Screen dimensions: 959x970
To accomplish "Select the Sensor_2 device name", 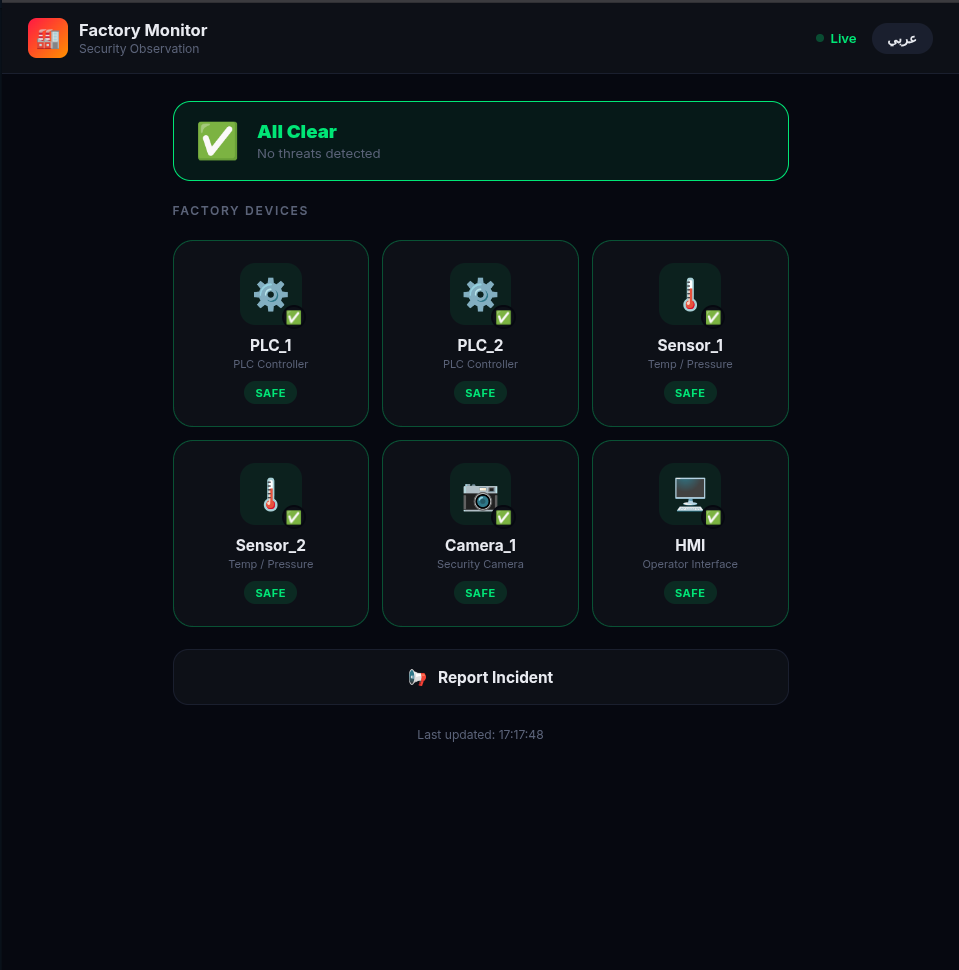I will (x=270, y=545).
